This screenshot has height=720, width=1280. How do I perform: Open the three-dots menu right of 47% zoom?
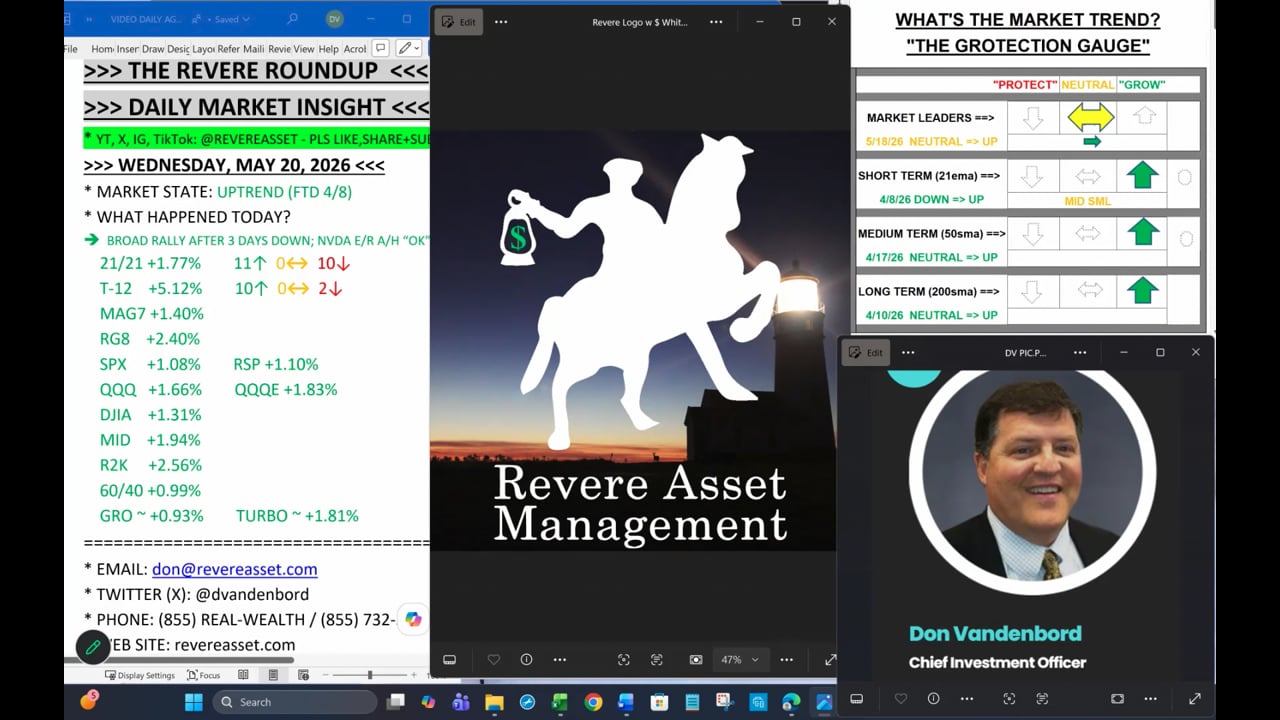point(787,660)
